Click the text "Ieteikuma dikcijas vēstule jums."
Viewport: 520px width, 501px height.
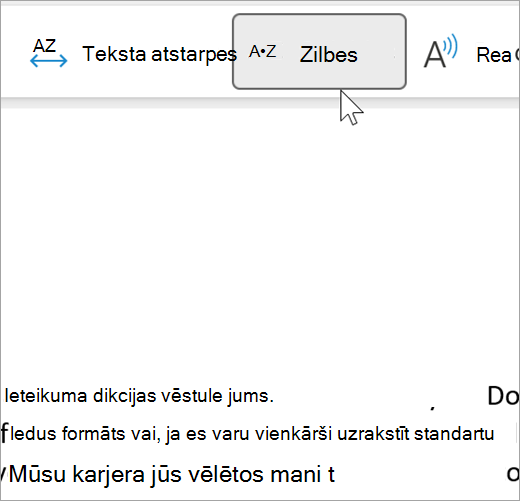pos(139,396)
